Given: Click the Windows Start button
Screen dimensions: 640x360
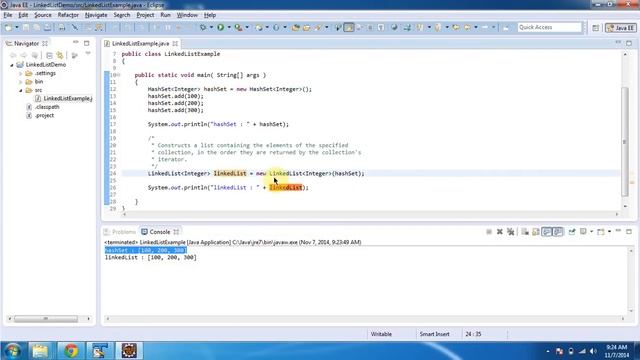Looking at the screenshot, I should tap(12, 351).
